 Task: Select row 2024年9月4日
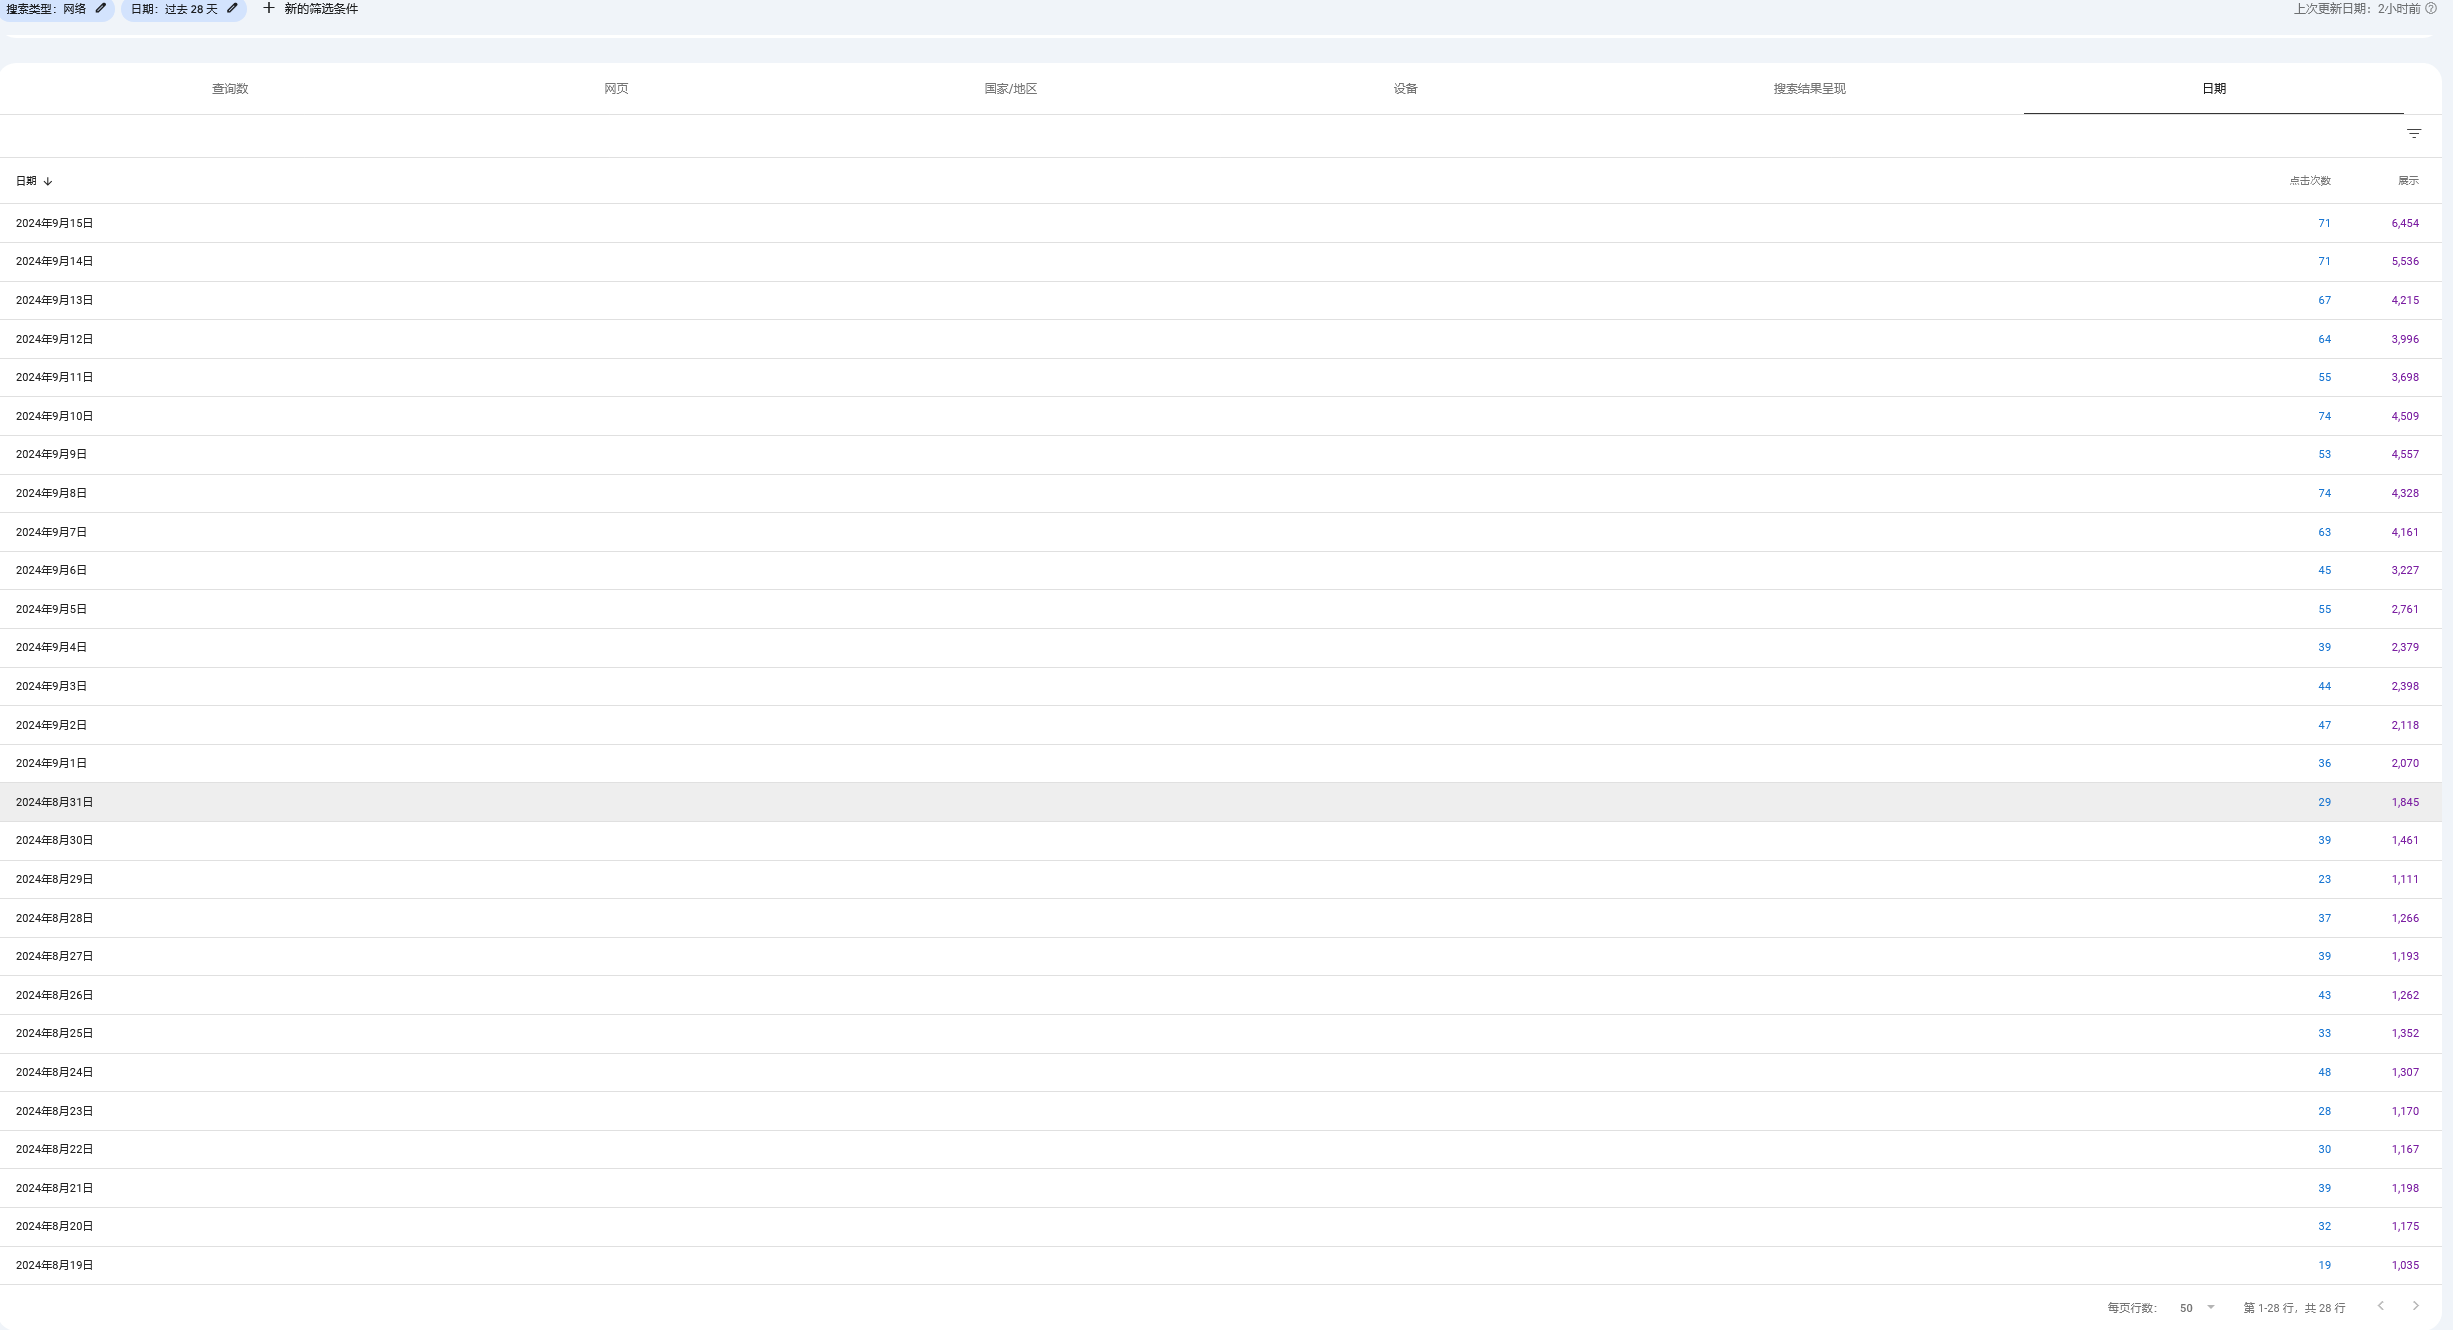[1221, 647]
